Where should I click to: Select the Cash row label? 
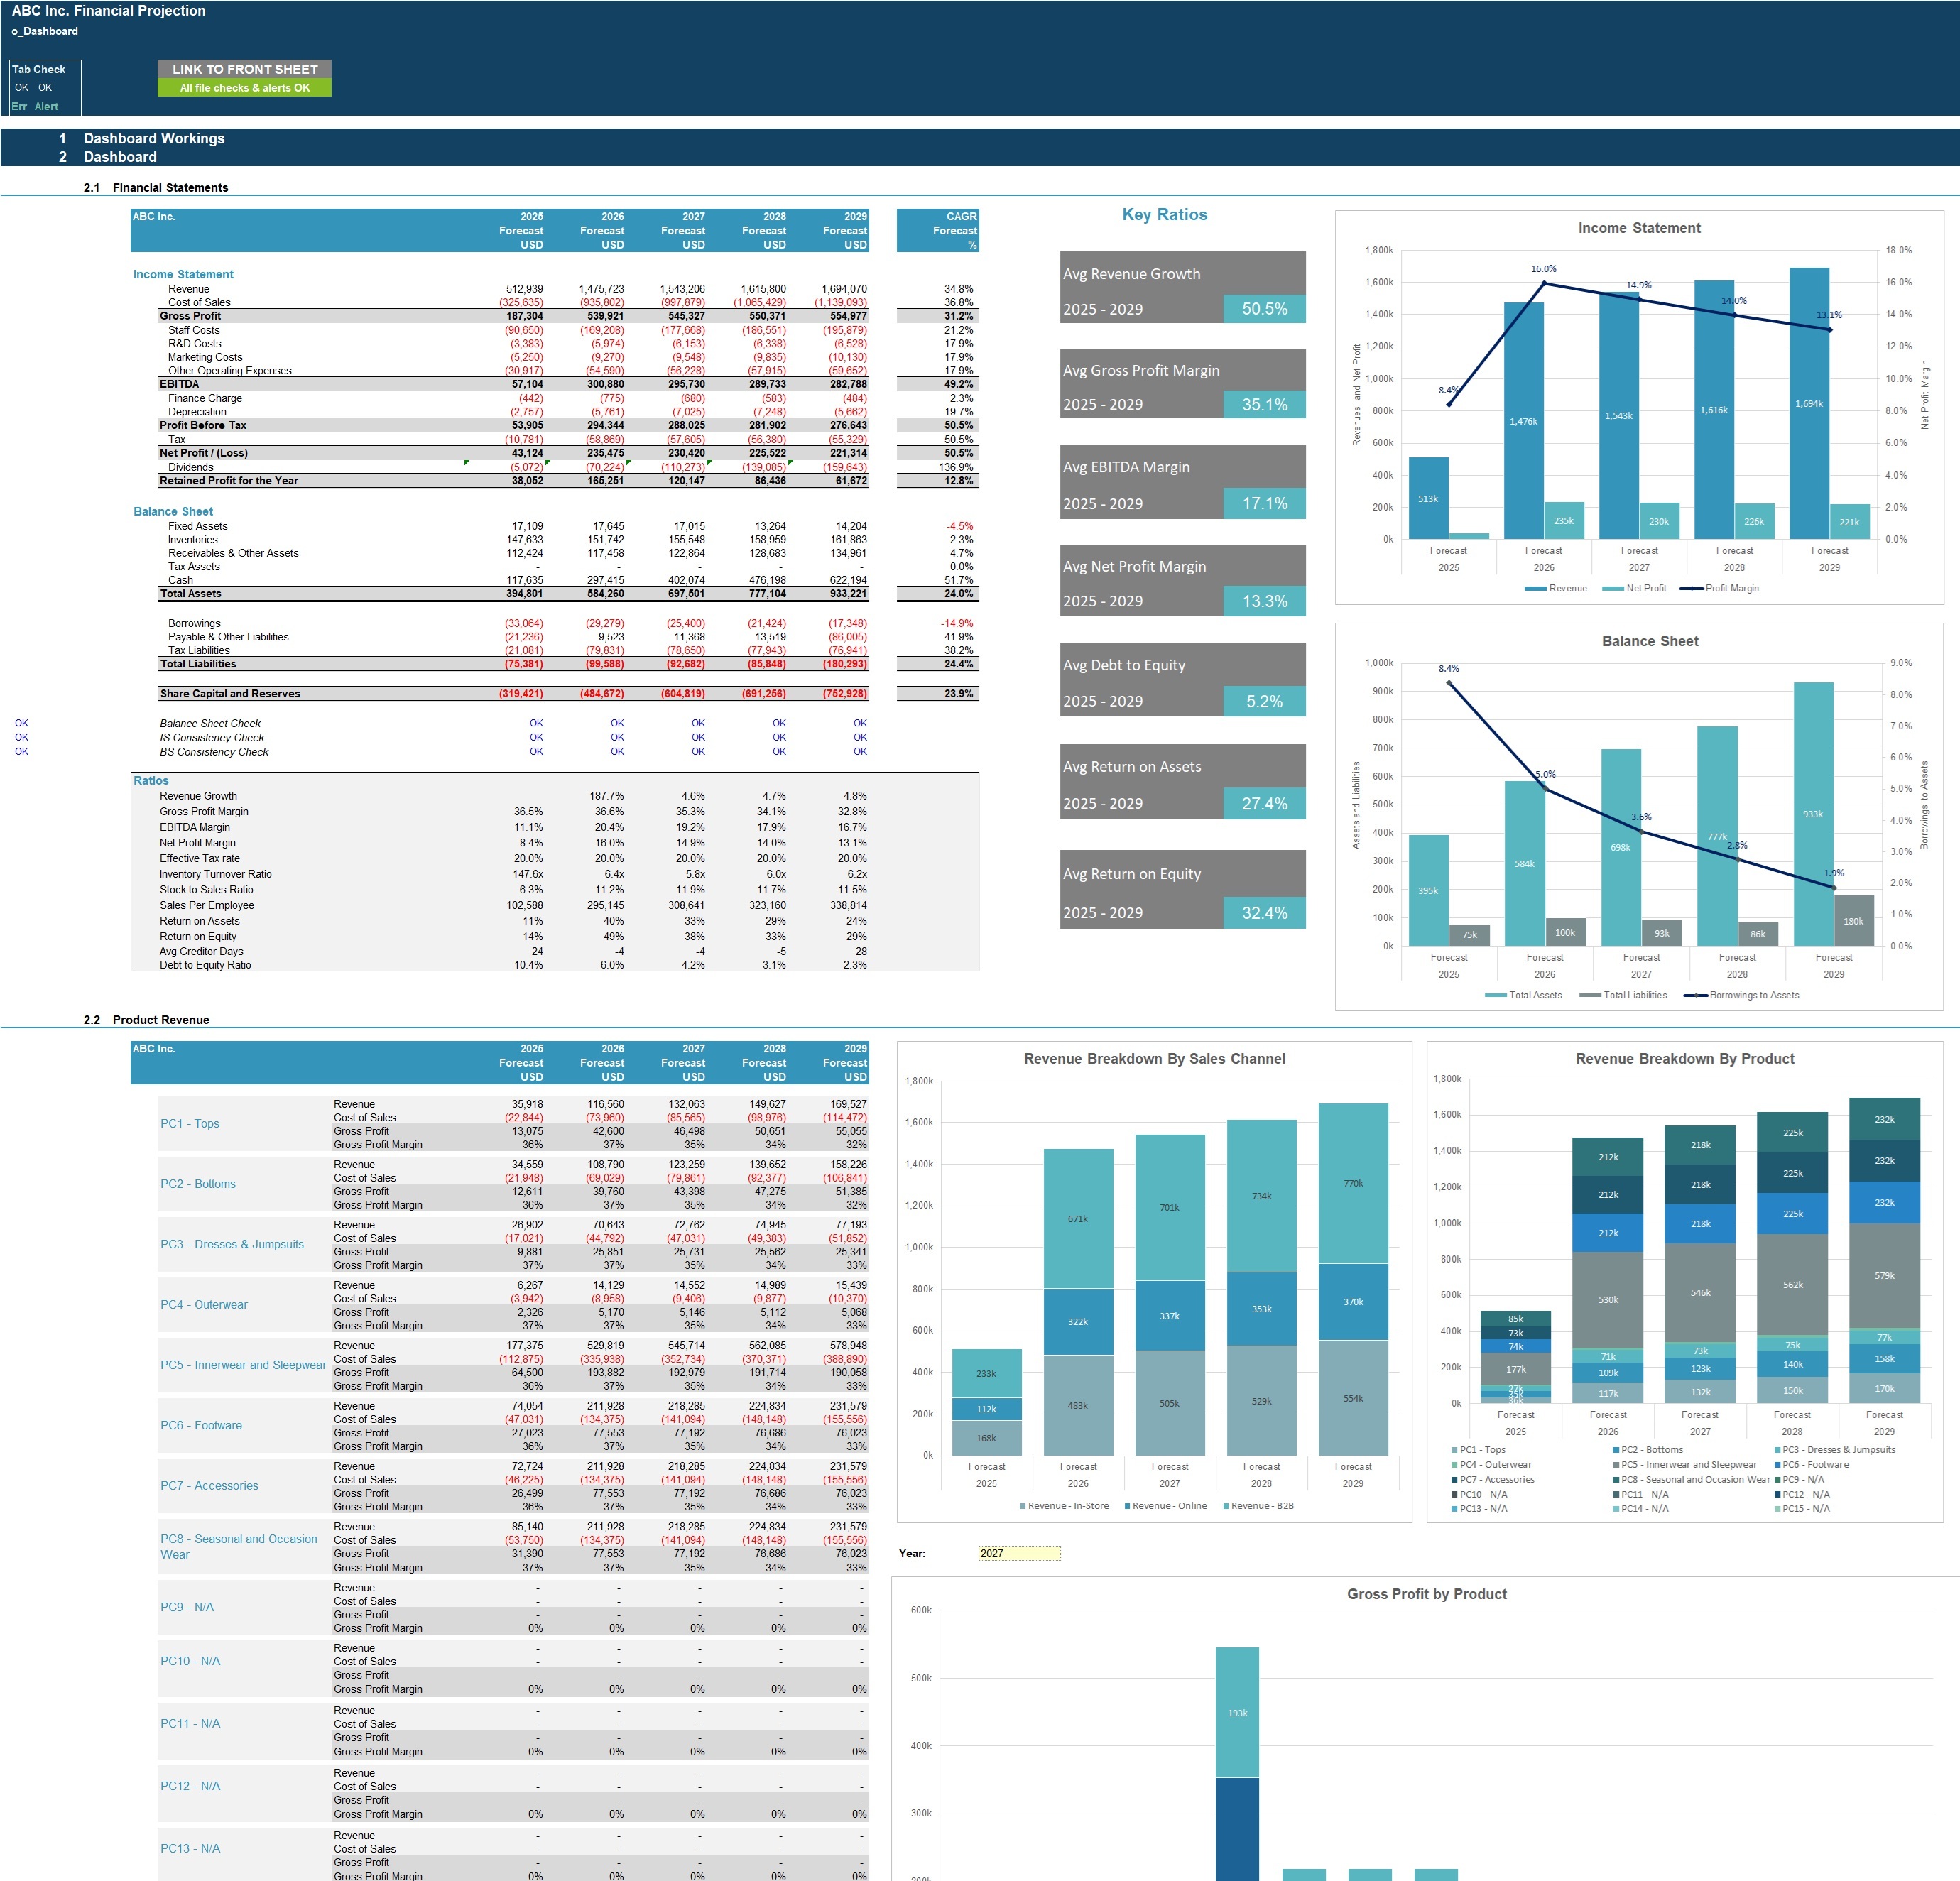point(181,580)
